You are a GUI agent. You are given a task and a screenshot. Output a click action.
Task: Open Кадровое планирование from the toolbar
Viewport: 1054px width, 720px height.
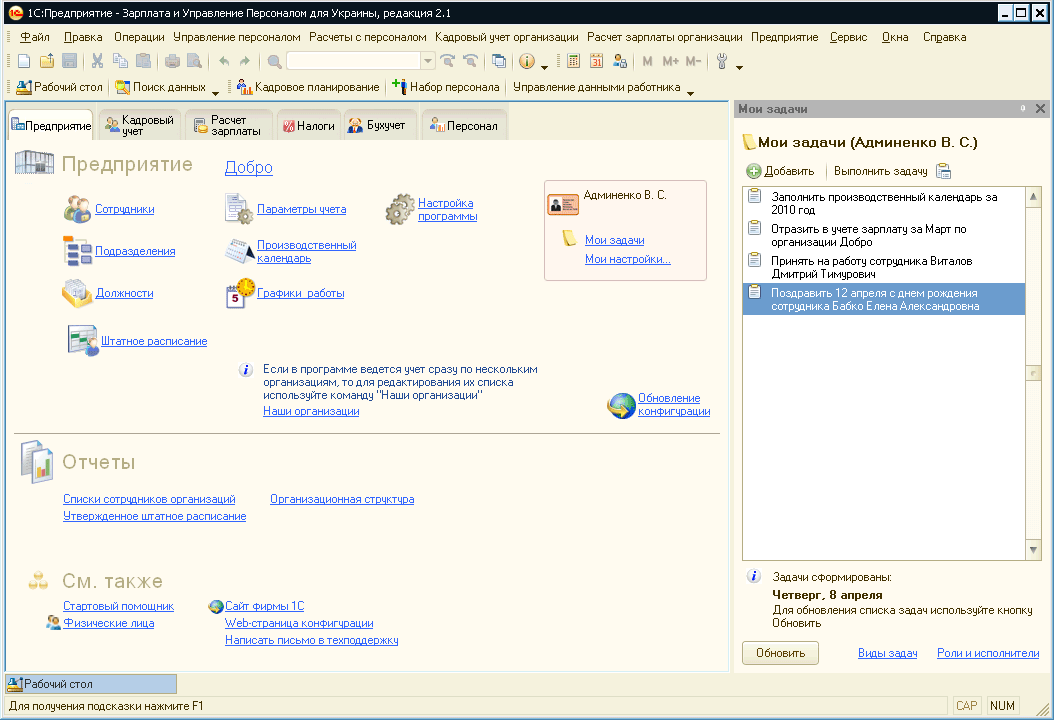click(308, 87)
